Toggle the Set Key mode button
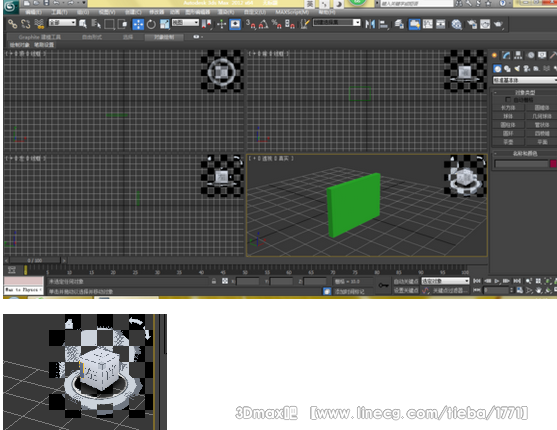Image resolution: width=557 pixels, height=430 pixels. coord(406,290)
